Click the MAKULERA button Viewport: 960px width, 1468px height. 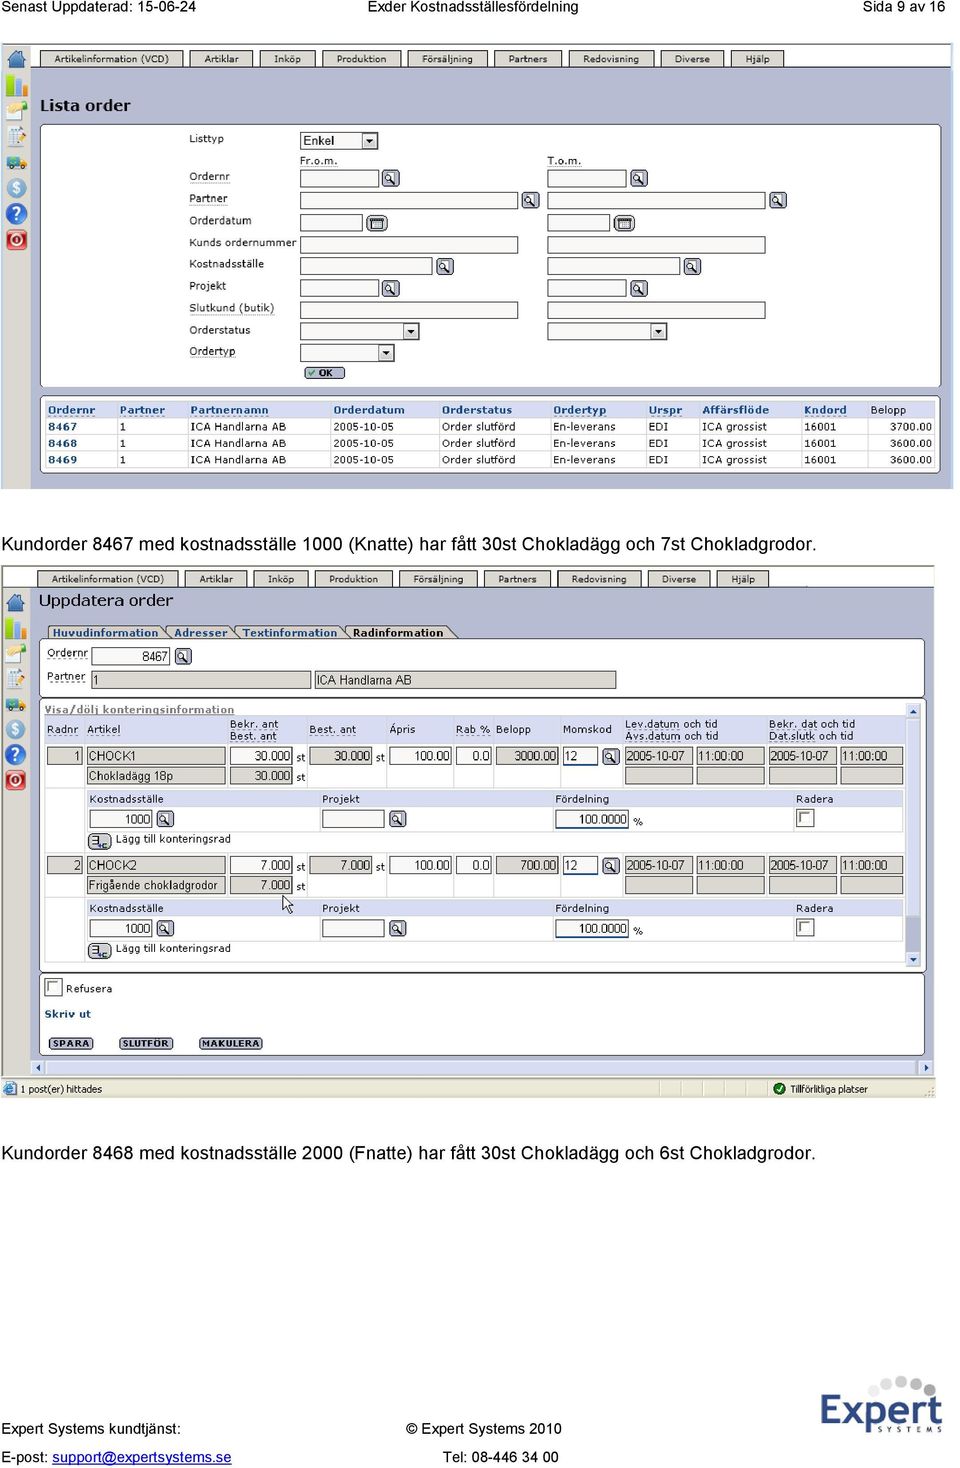click(231, 1043)
